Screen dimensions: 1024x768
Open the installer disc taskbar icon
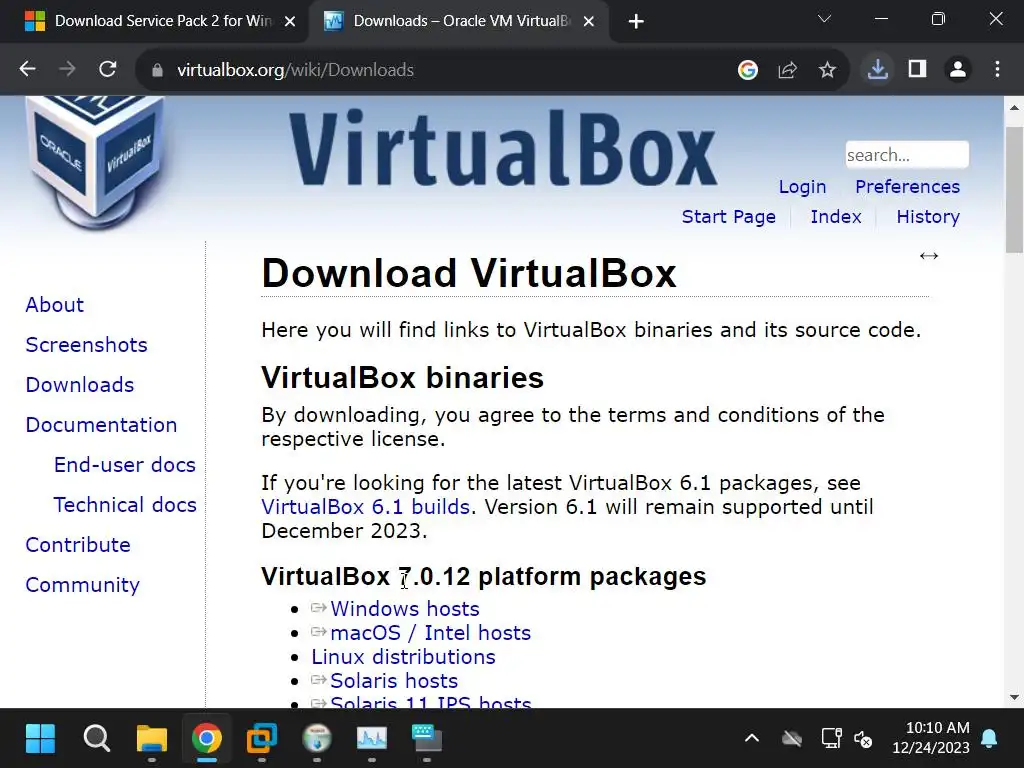click(x=317, y=739)
